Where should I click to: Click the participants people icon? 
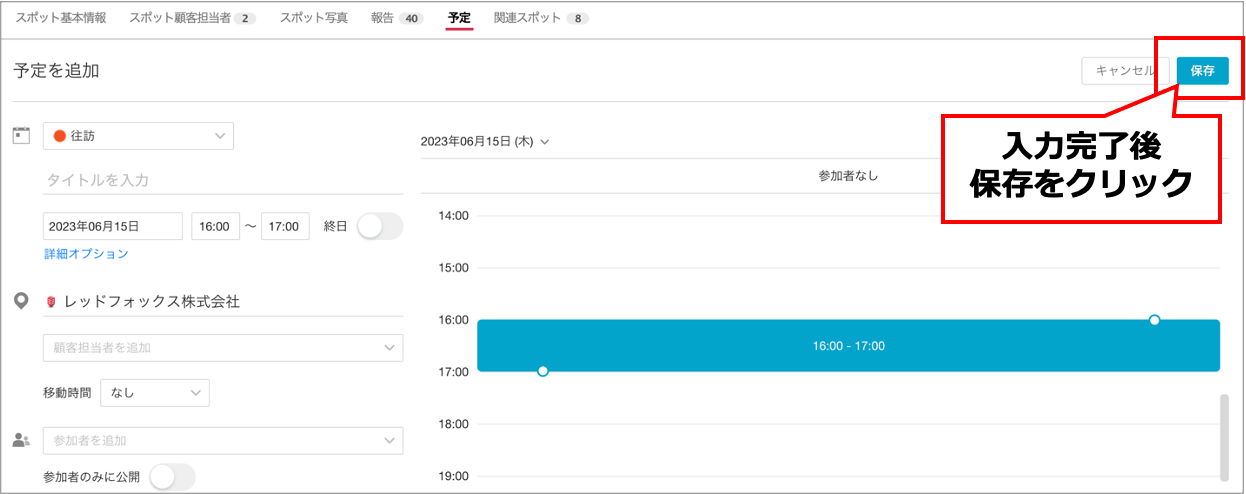pyautogui.click(x=20, y=440)
